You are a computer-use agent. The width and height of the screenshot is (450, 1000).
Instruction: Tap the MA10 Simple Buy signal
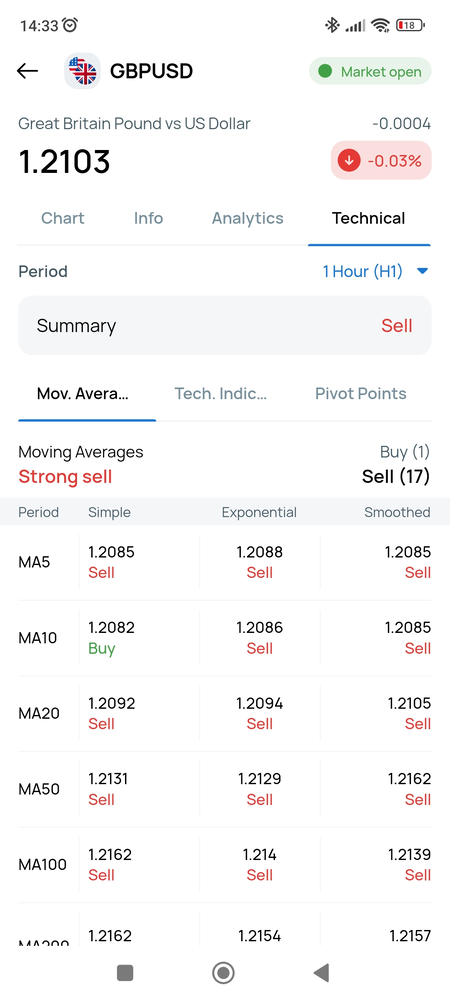pos(102,649)
